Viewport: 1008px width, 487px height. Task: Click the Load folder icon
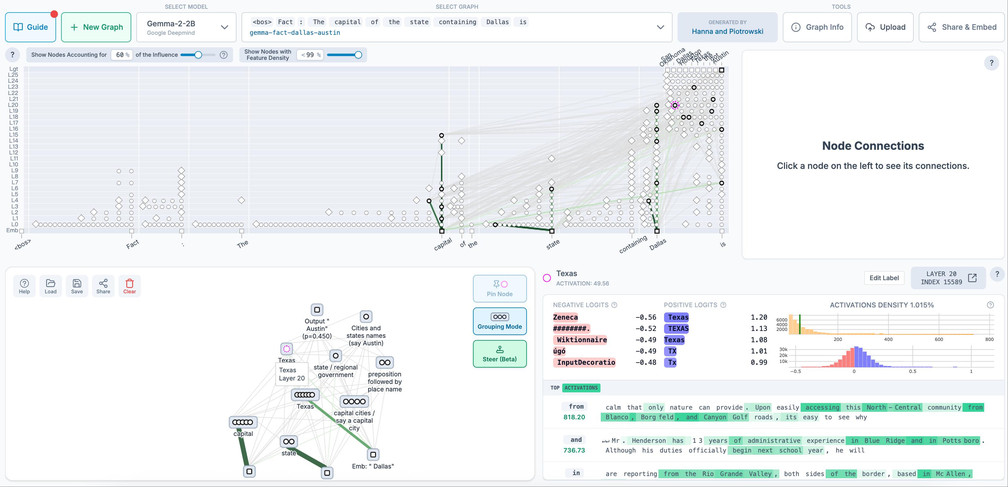pos(51,286)
